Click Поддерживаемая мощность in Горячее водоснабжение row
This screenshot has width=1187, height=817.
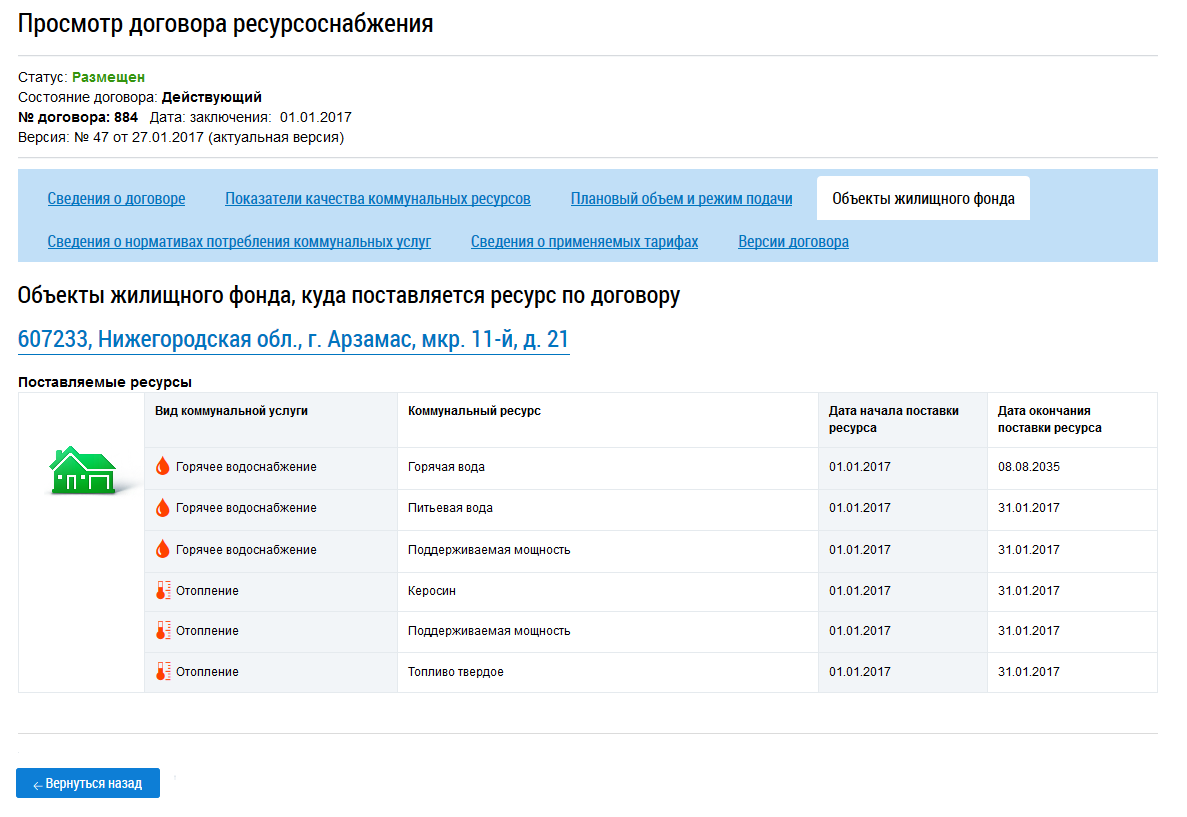pos(489,549)
